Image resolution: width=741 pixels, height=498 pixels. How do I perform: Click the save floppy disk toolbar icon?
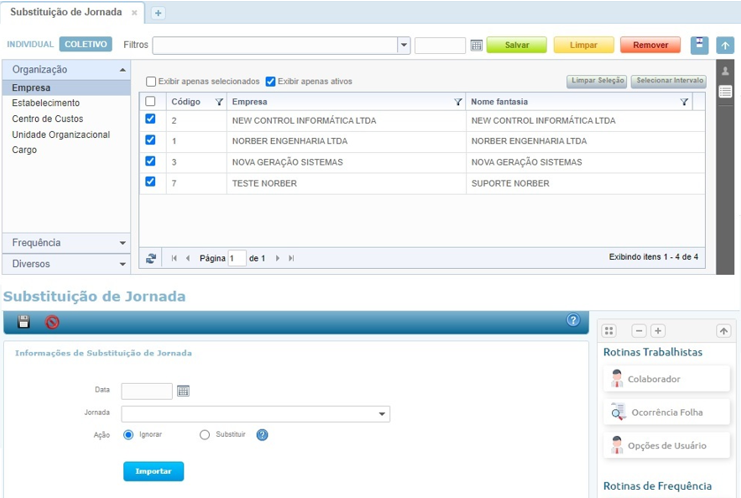pyautogui.click(x=24, y=322)
